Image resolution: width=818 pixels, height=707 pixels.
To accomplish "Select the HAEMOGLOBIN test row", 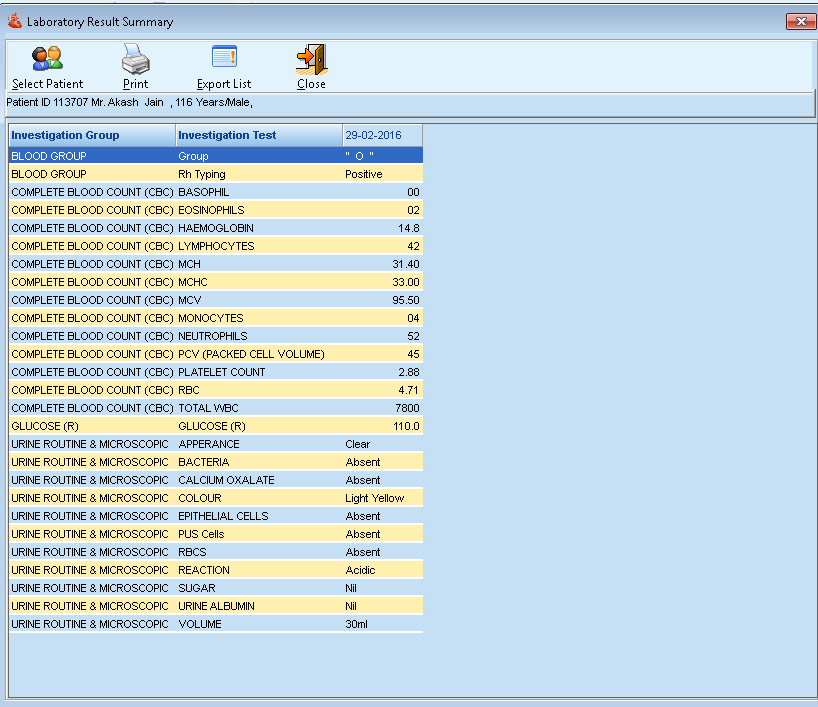I will tap(216, 228).
